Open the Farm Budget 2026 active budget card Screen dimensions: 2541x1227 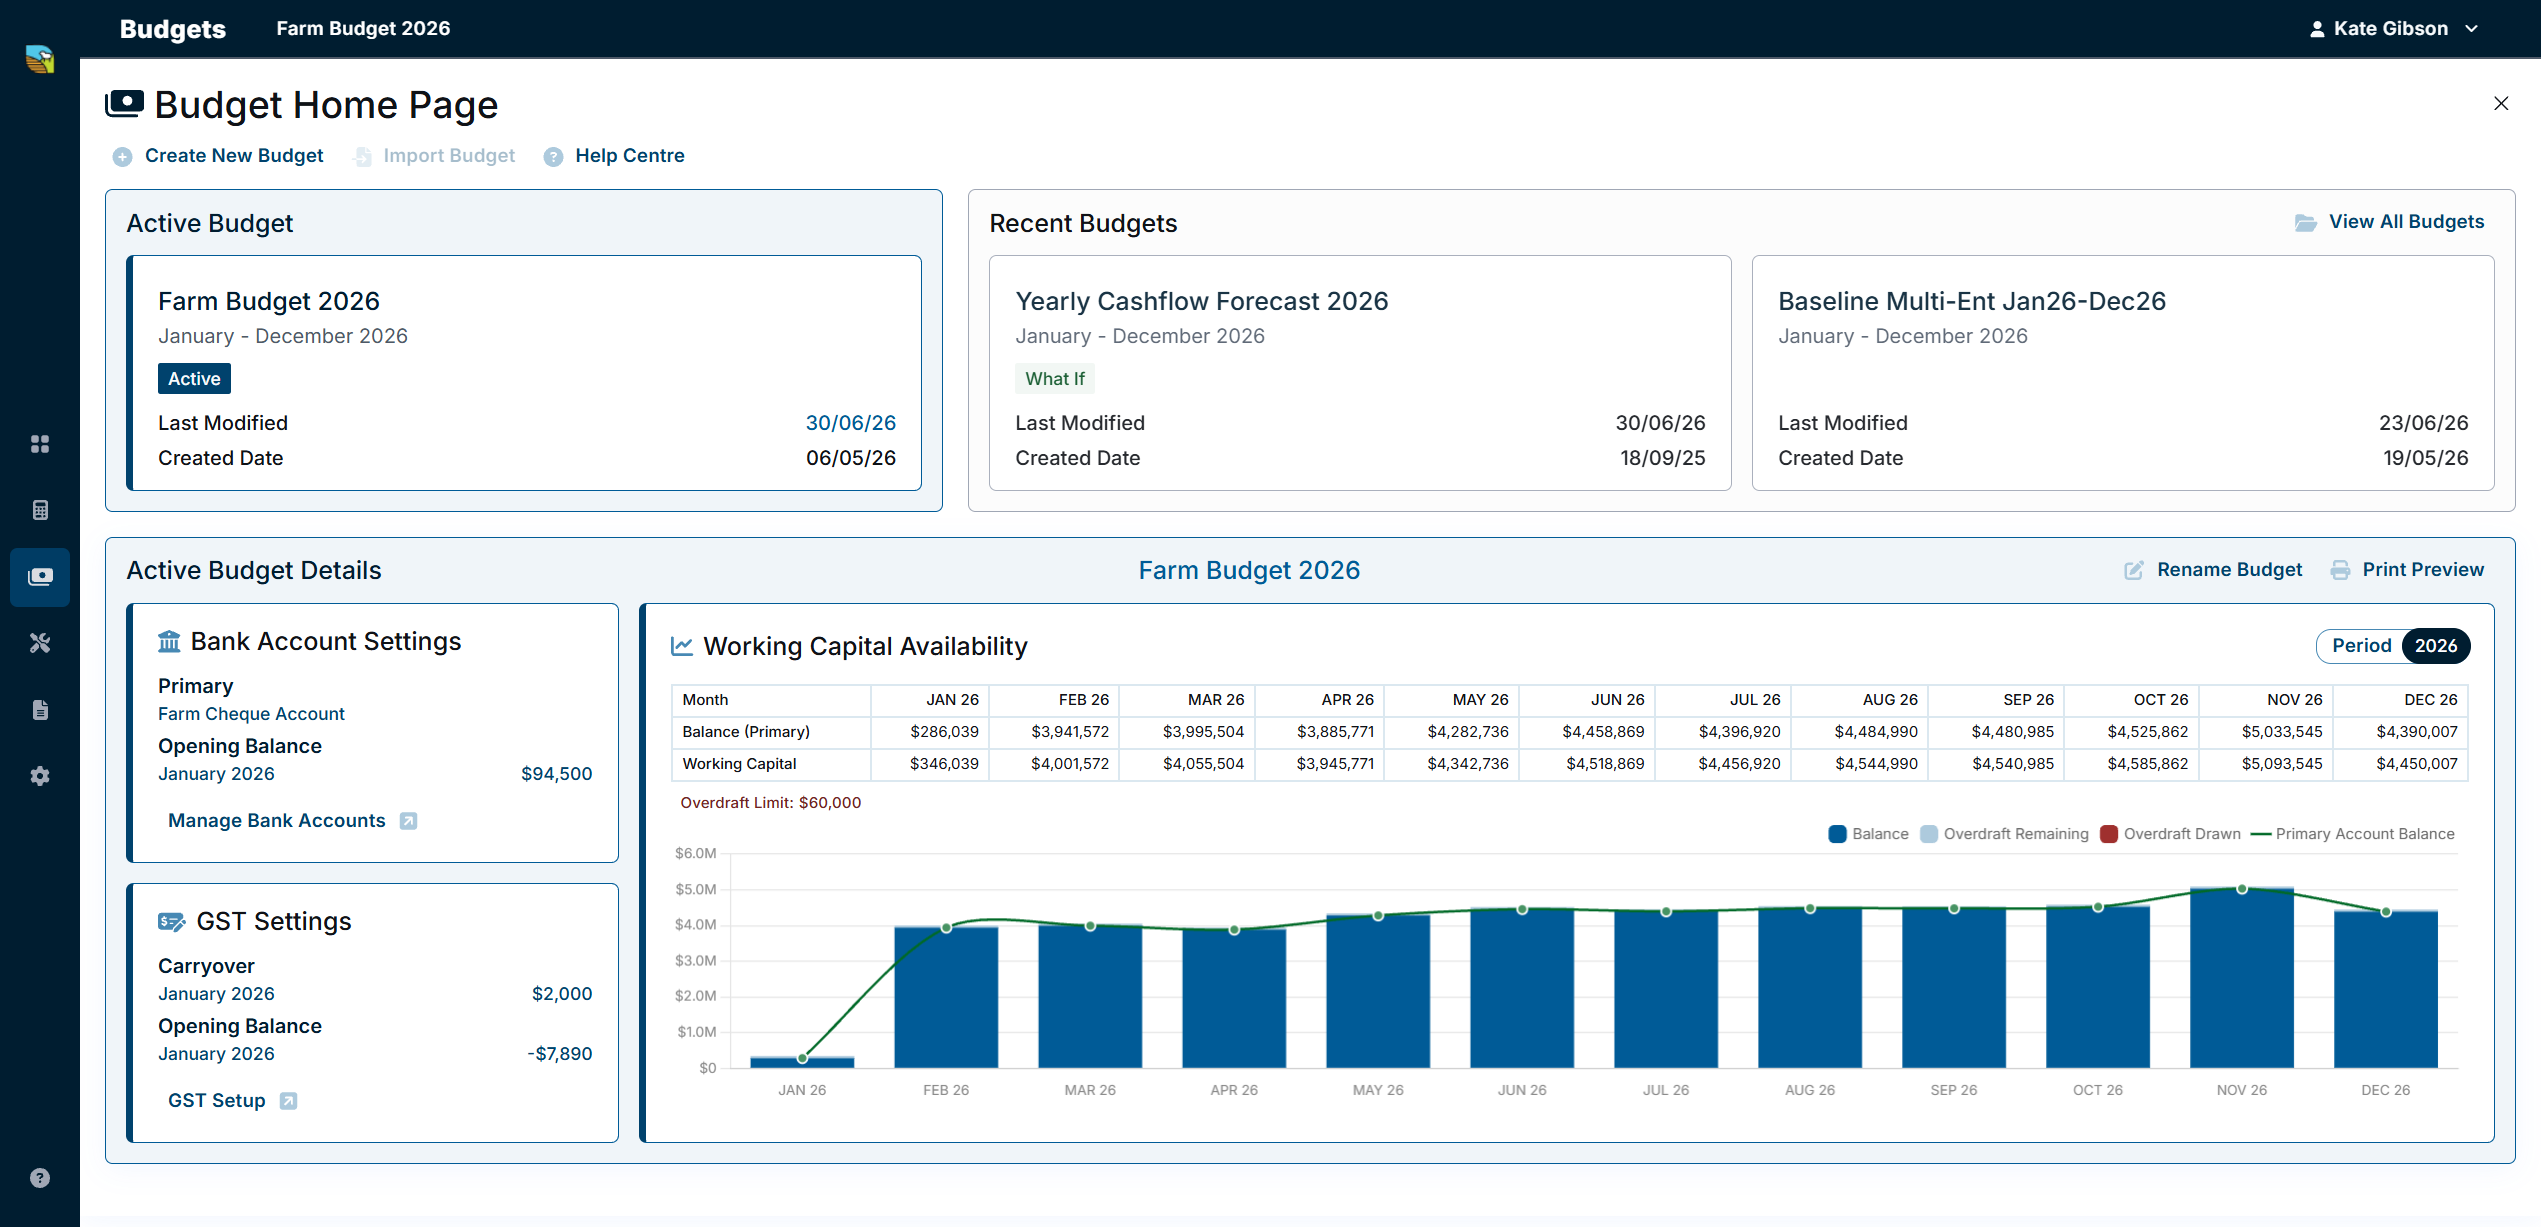click(526, 373)
